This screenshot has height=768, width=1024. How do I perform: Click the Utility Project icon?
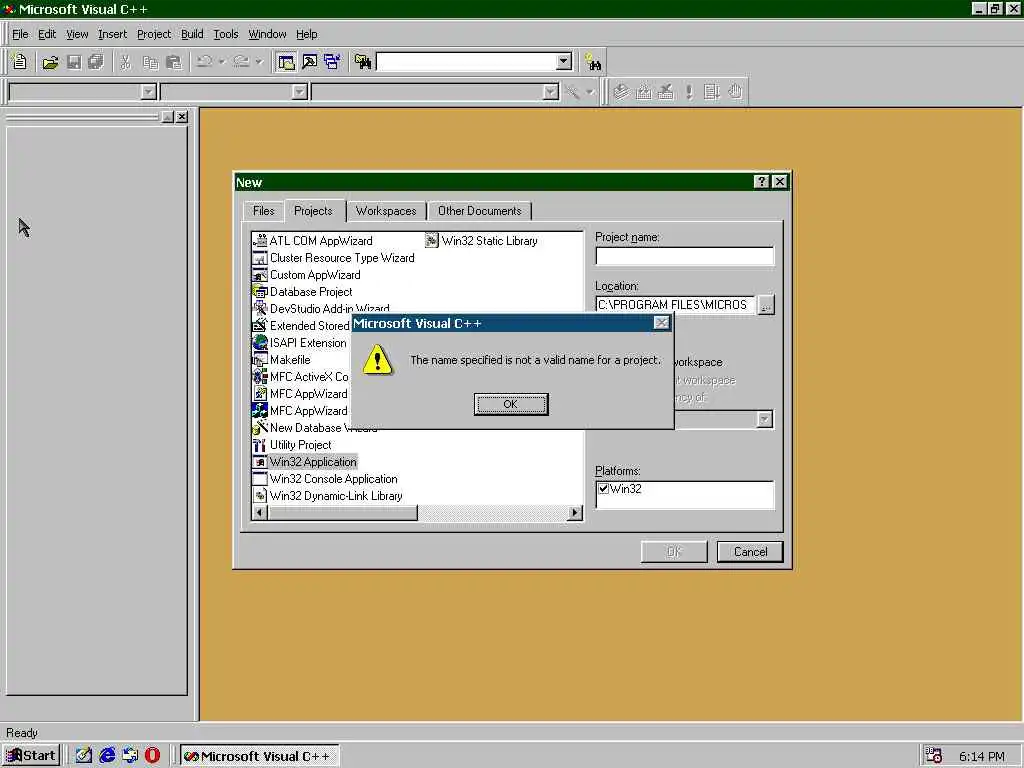coord(259,445)
